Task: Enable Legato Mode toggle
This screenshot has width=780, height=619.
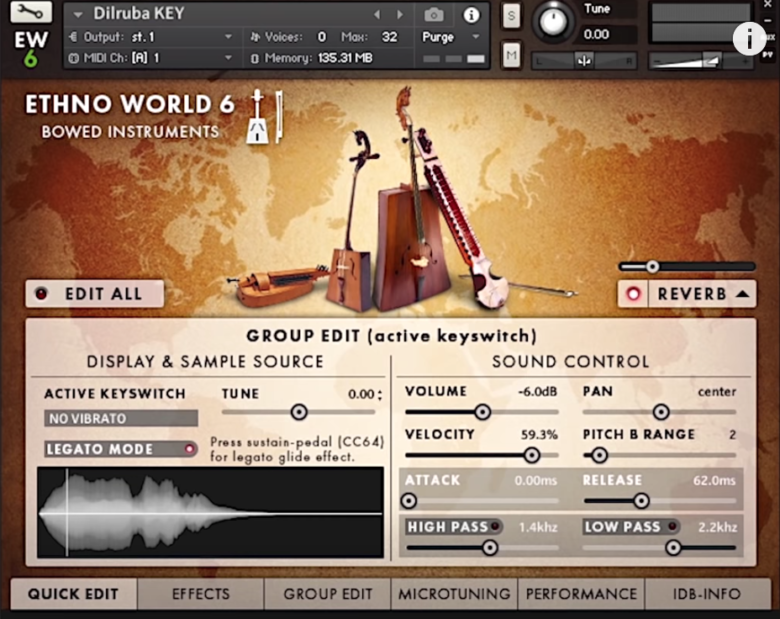Action: coord(189,449)
